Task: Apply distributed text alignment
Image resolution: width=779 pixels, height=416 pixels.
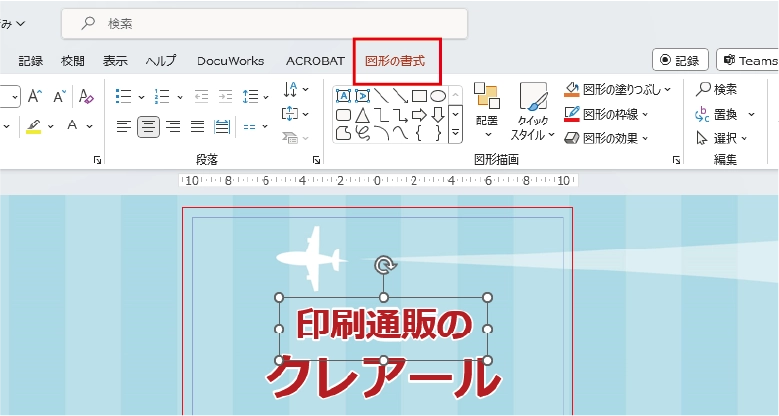Action: [222, 127]
